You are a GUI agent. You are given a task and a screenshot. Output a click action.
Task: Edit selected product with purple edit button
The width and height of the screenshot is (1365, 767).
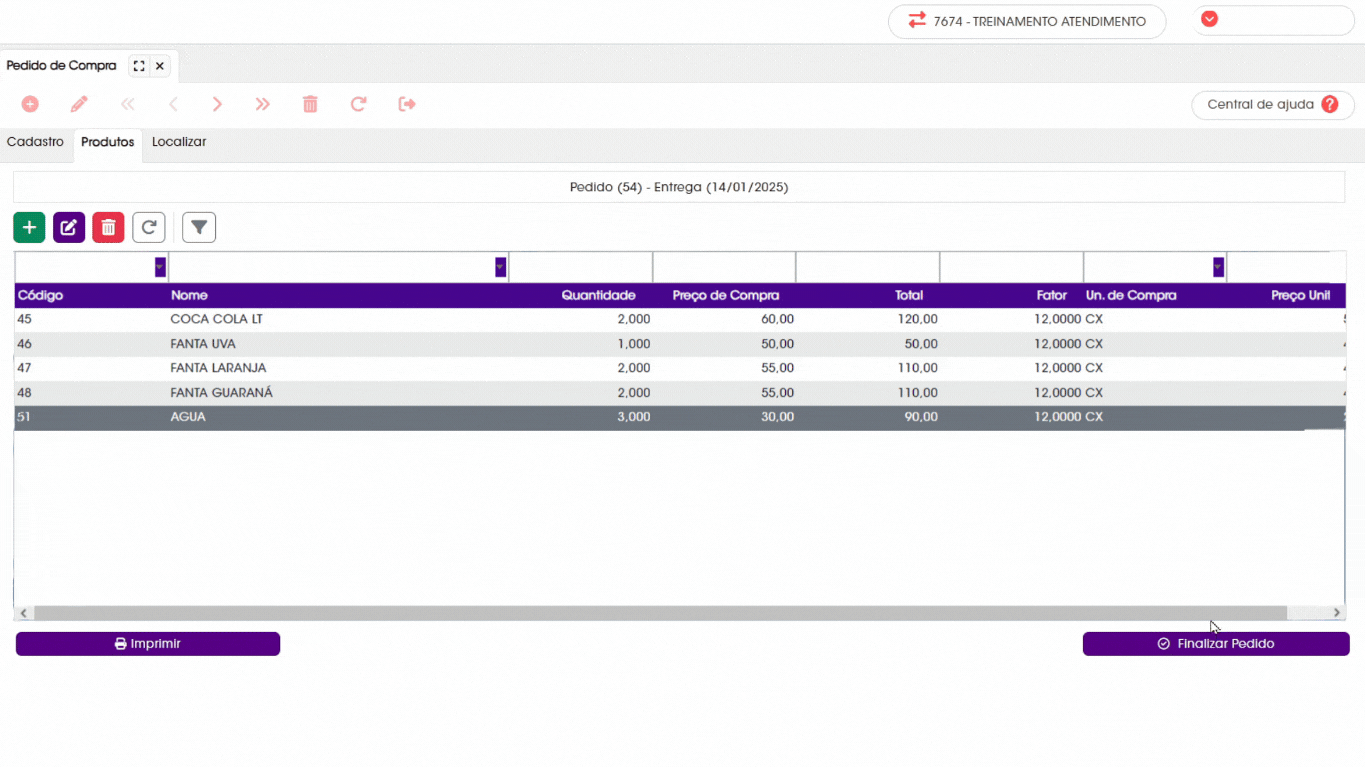click(x=69, y=228)
